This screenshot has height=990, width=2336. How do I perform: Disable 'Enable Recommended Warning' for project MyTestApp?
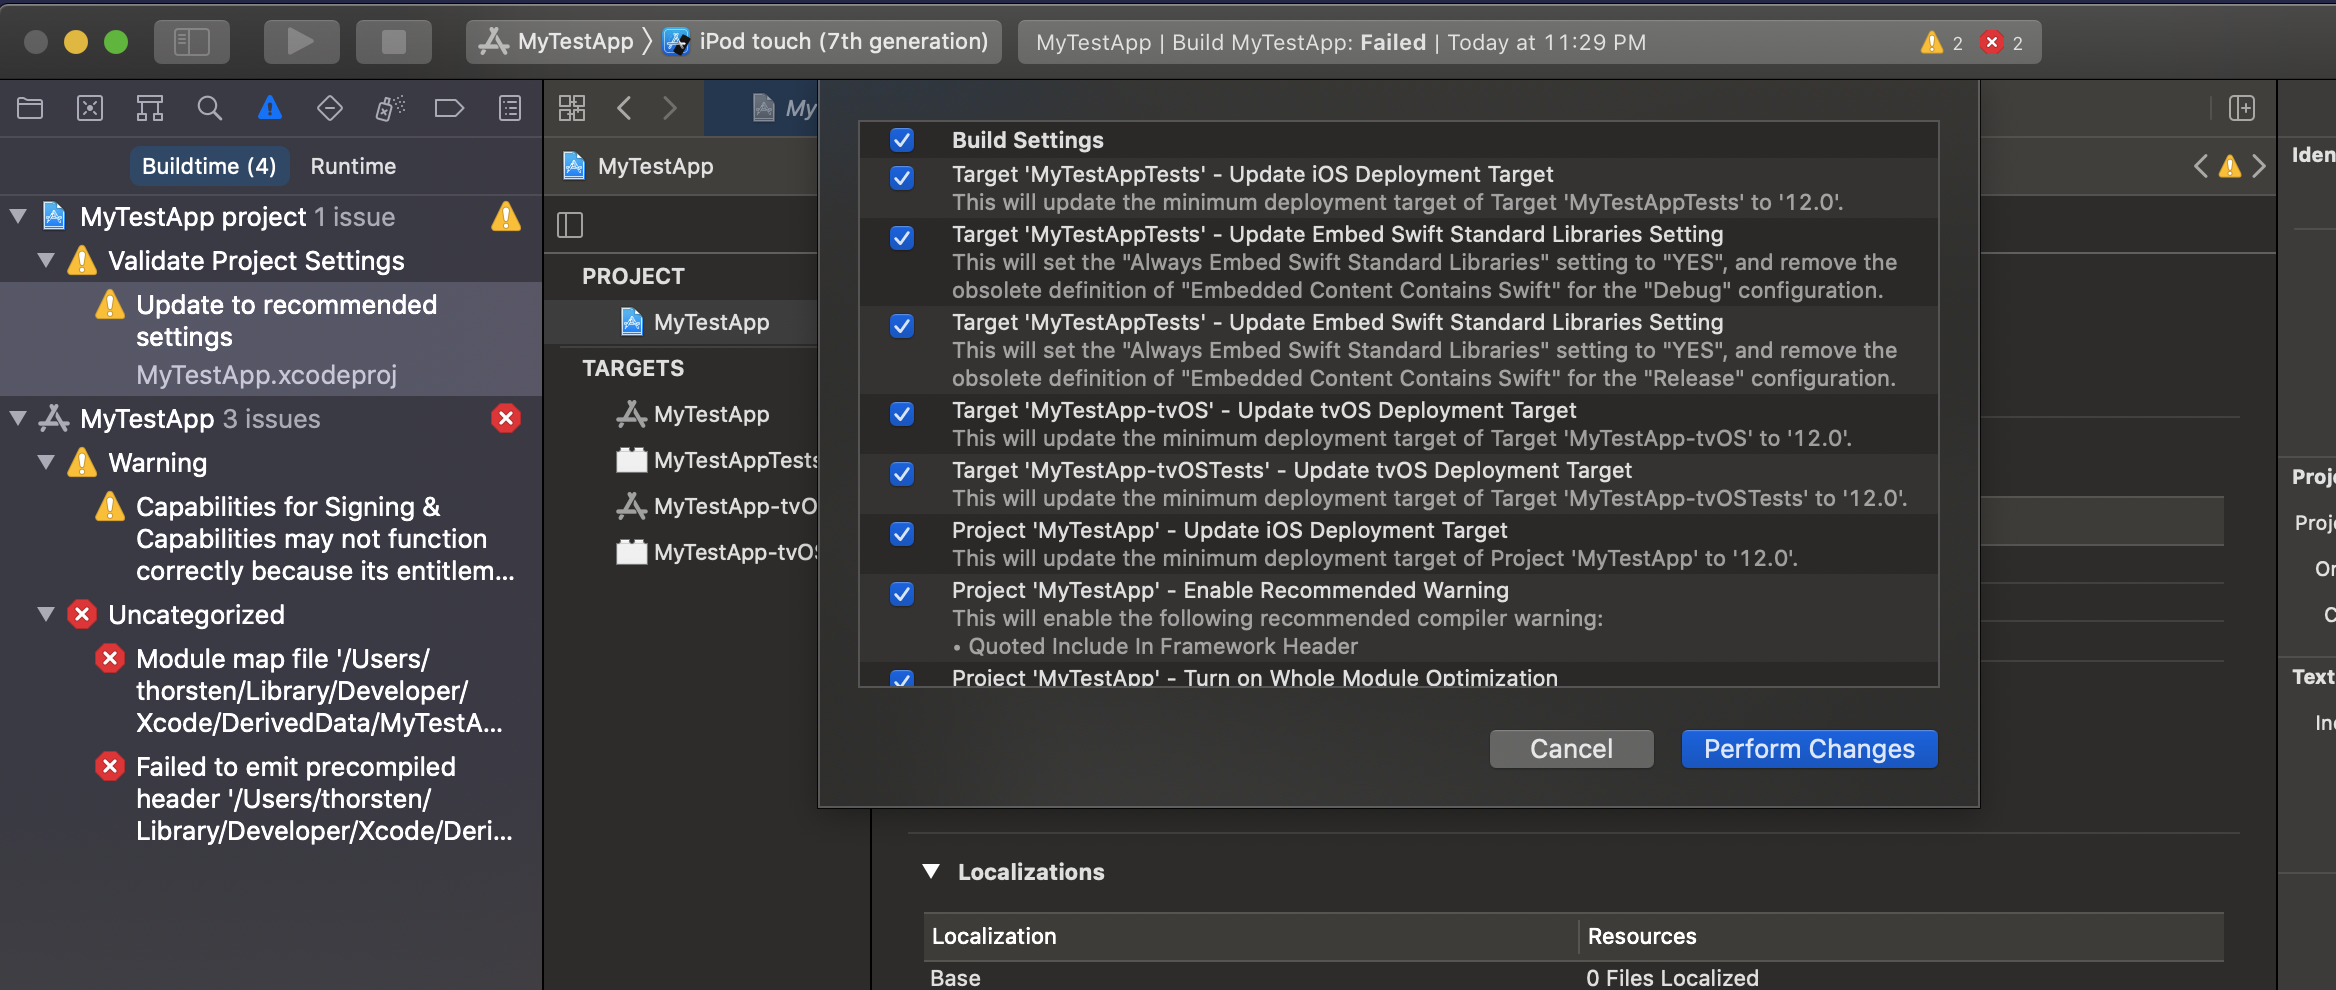[x=901, y=594]
